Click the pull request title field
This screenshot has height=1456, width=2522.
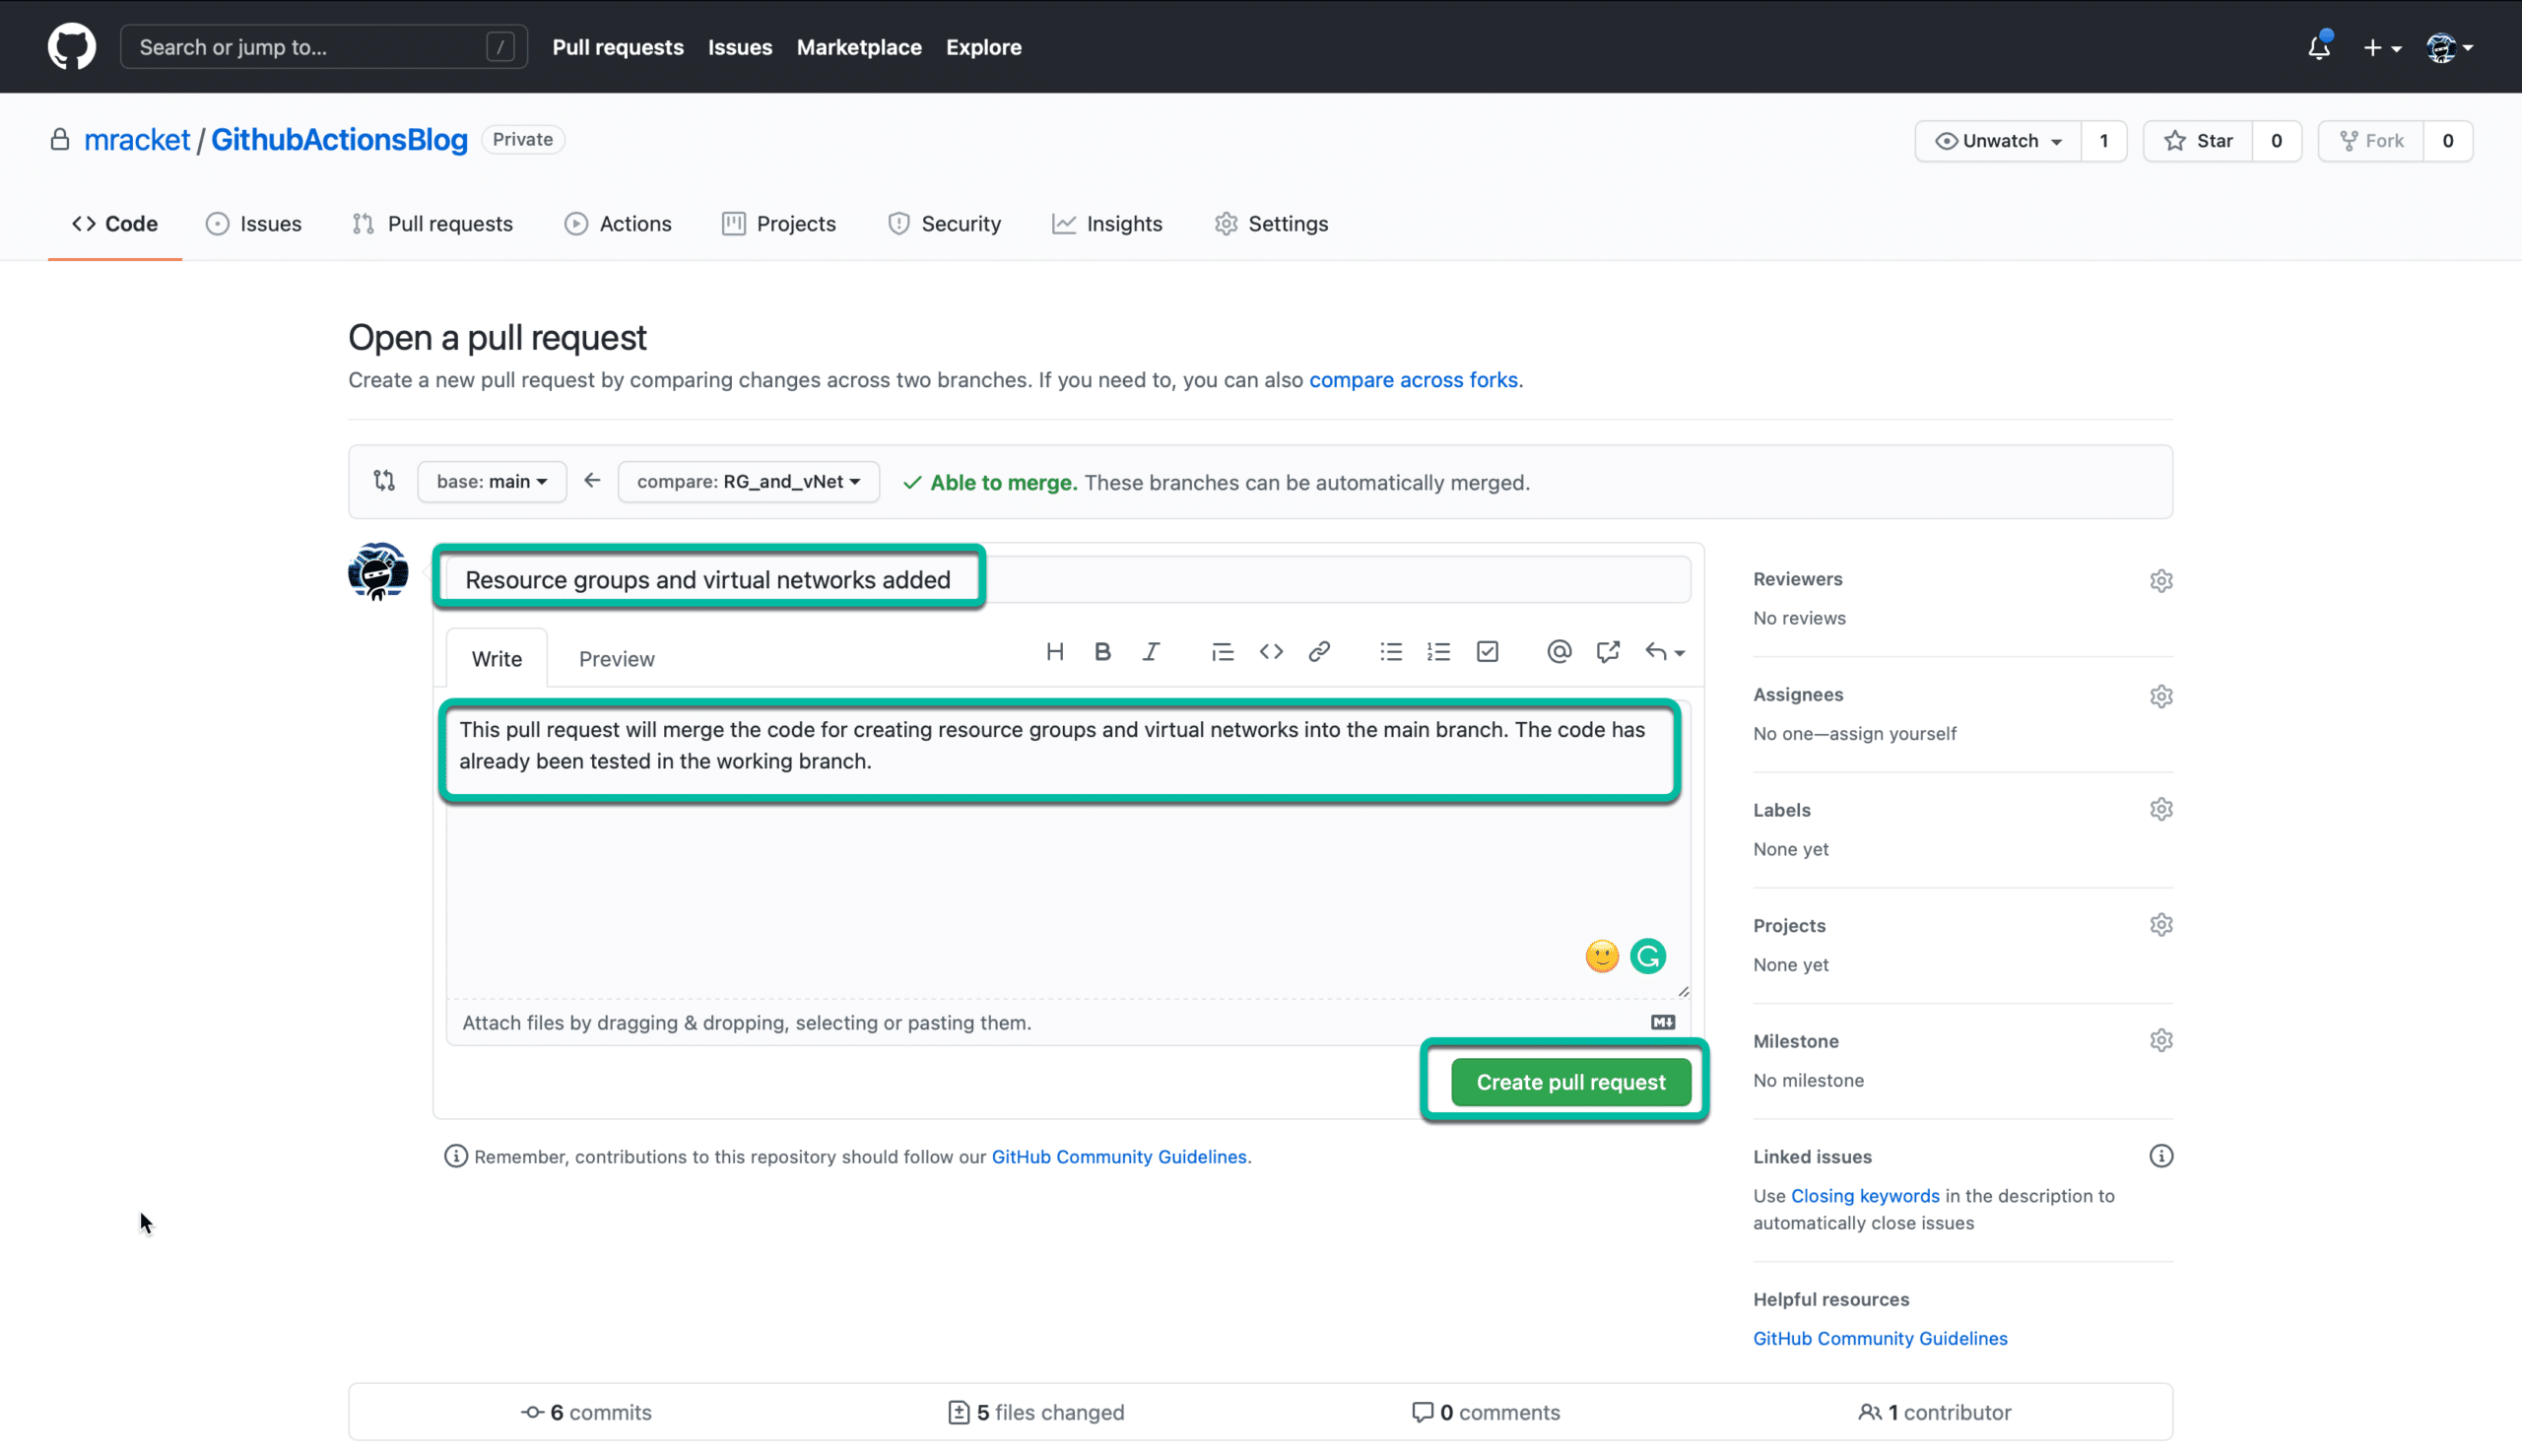click(1068, 580)
